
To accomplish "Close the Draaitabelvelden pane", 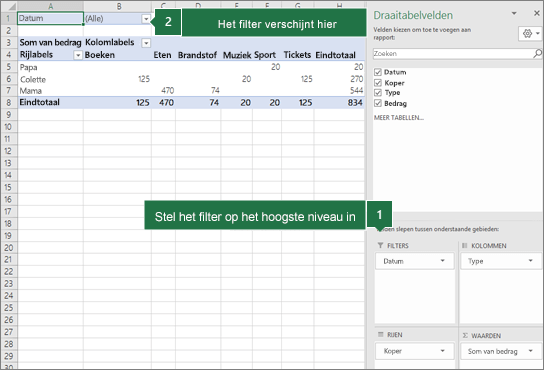I will pos(536,13).
